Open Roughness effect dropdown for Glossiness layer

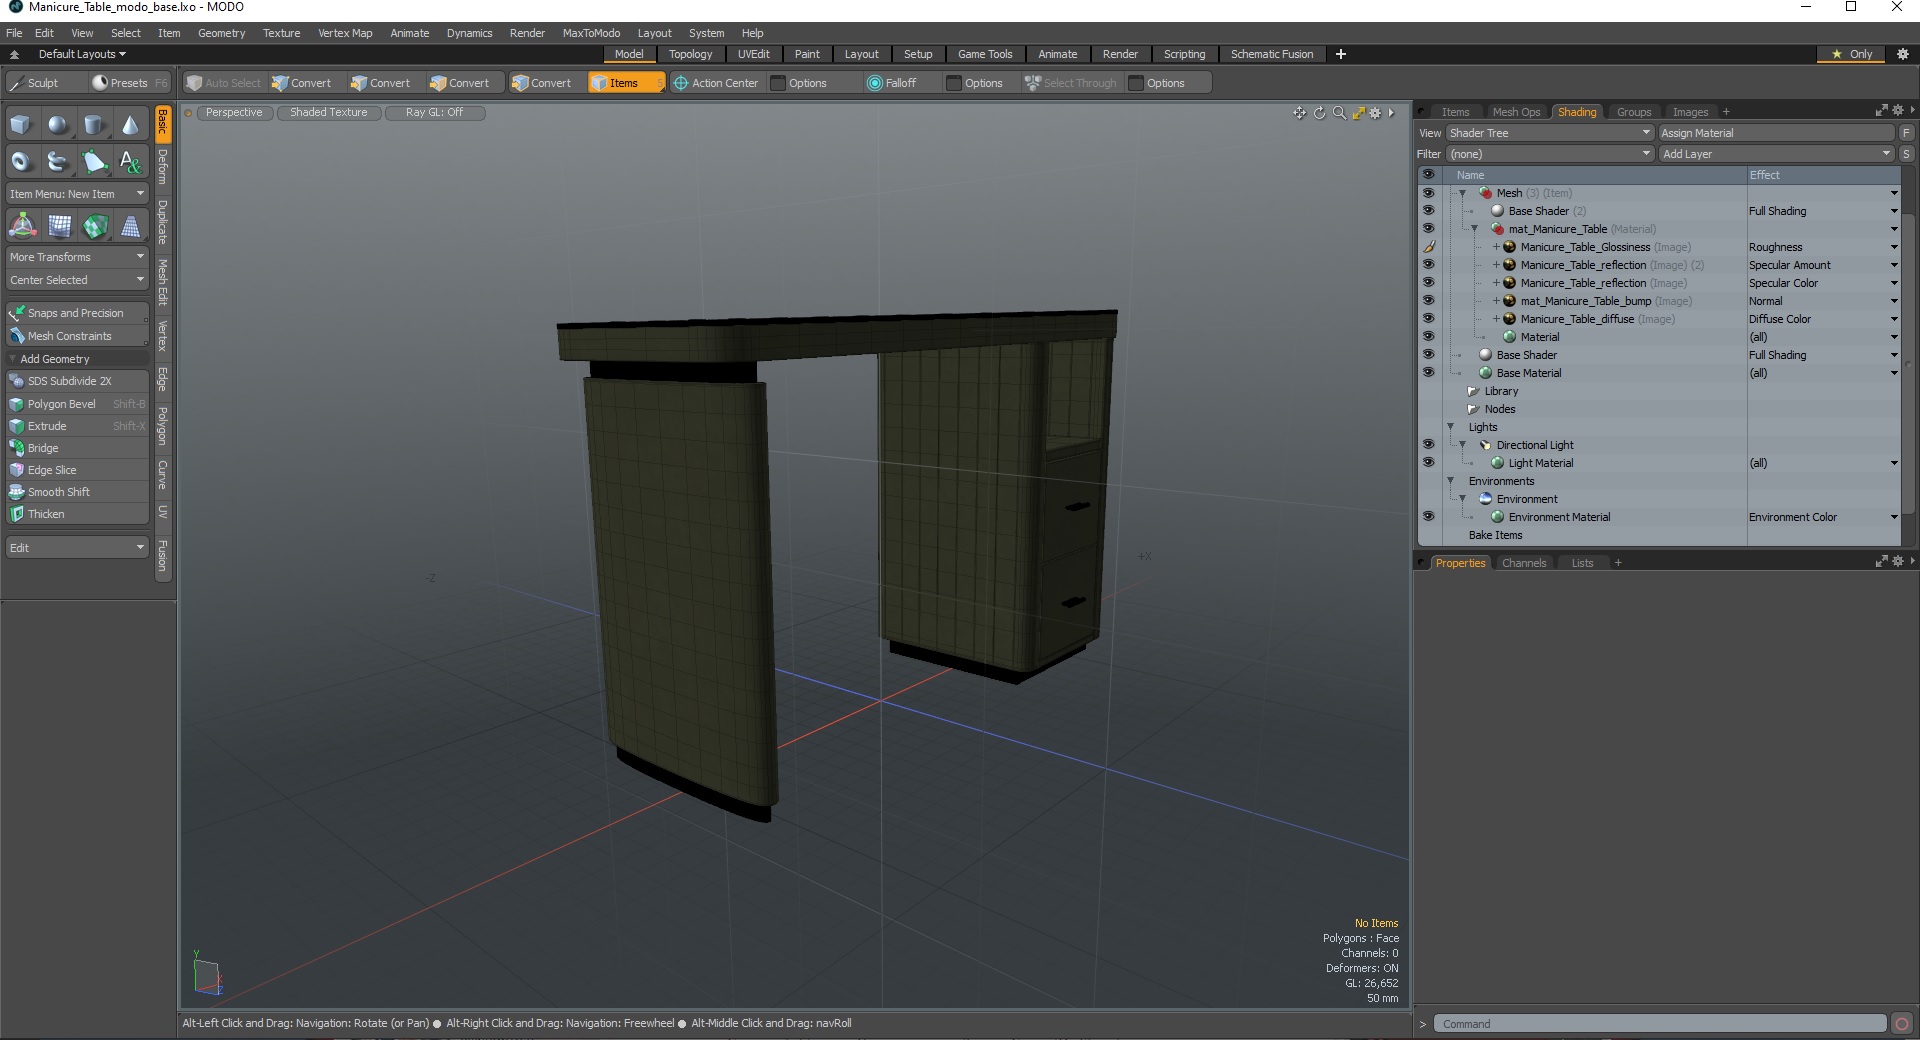tap(1894, 247)
